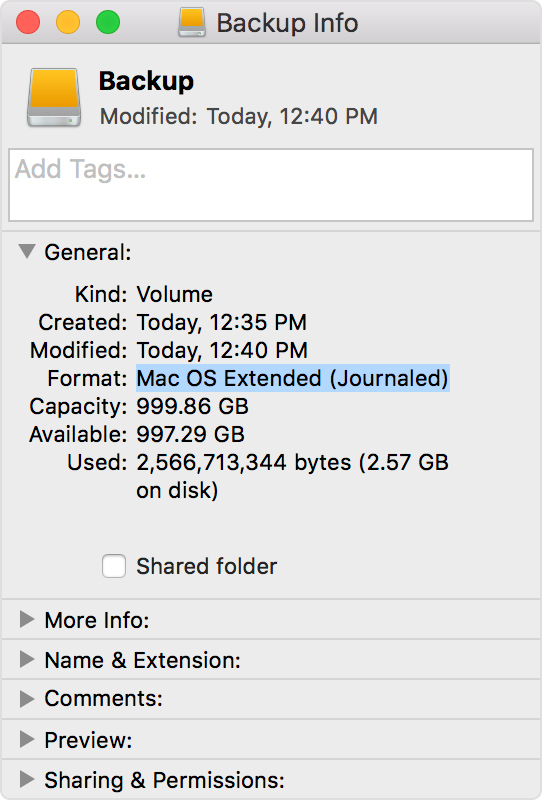The width and height of the screenshot is (542, 800).
Task: Click the Add Tags input field
Action: pos(271,185)
